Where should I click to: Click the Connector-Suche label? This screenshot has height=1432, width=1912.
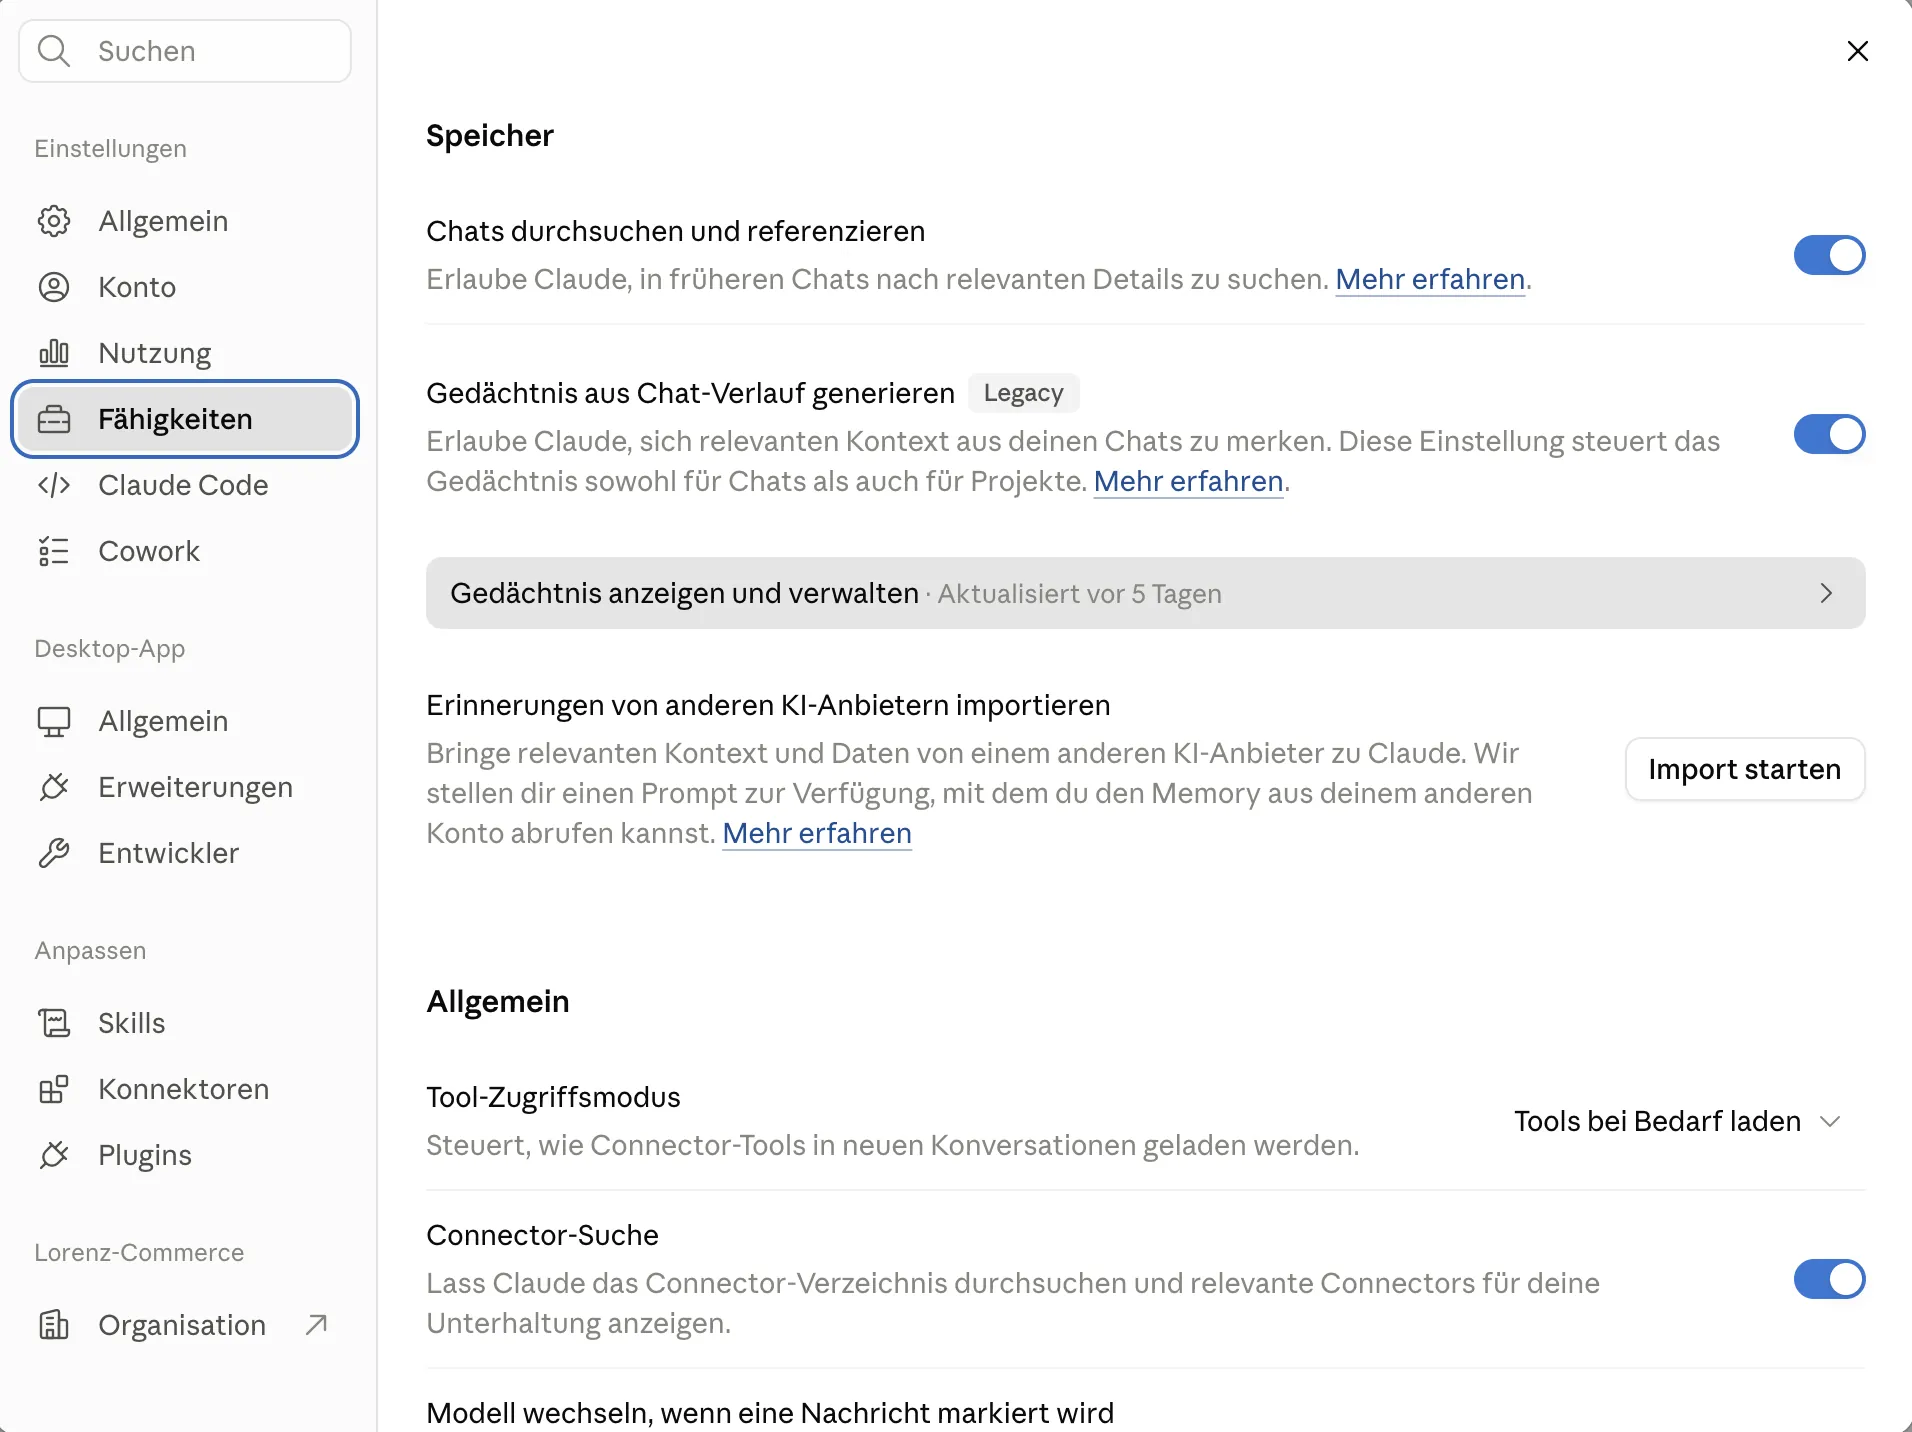click(x=542, y=1235)
